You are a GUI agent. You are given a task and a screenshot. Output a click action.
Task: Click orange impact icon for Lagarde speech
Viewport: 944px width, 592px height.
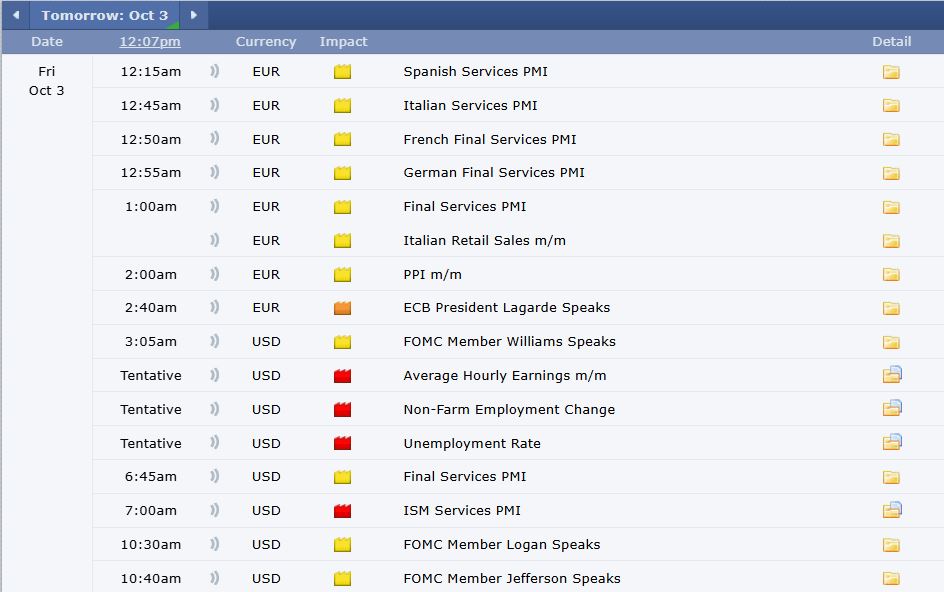click(x=343, y=308)
